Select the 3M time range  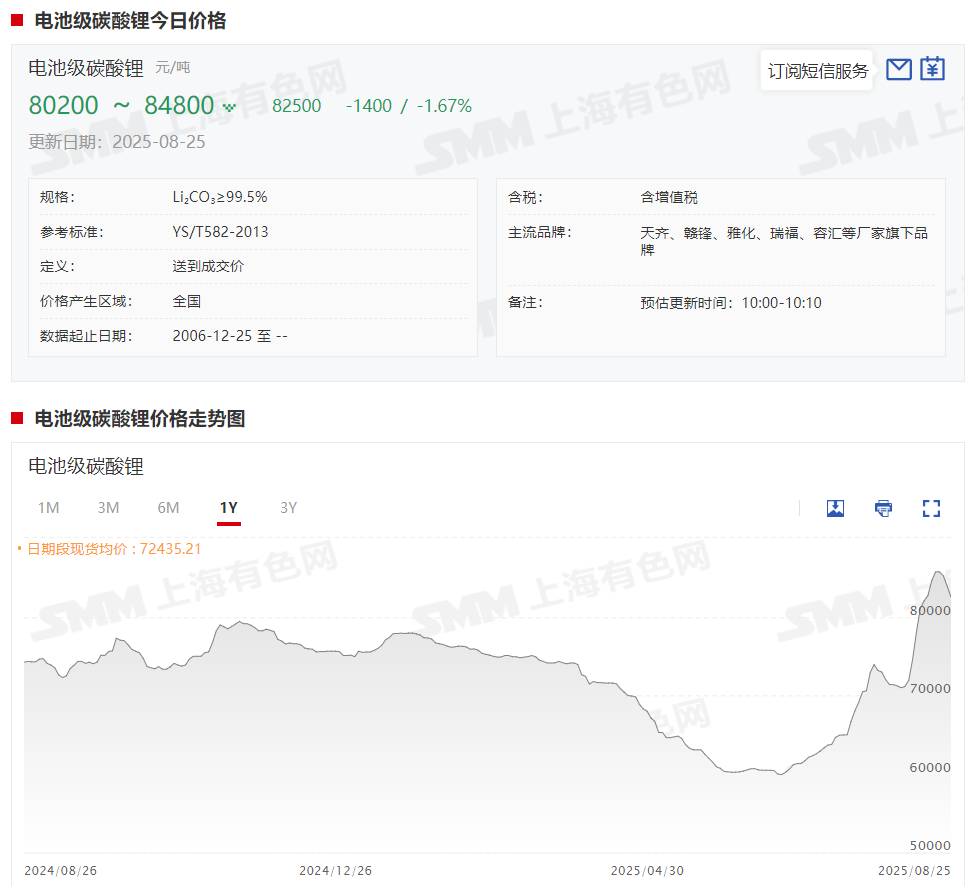click(108, 508)
